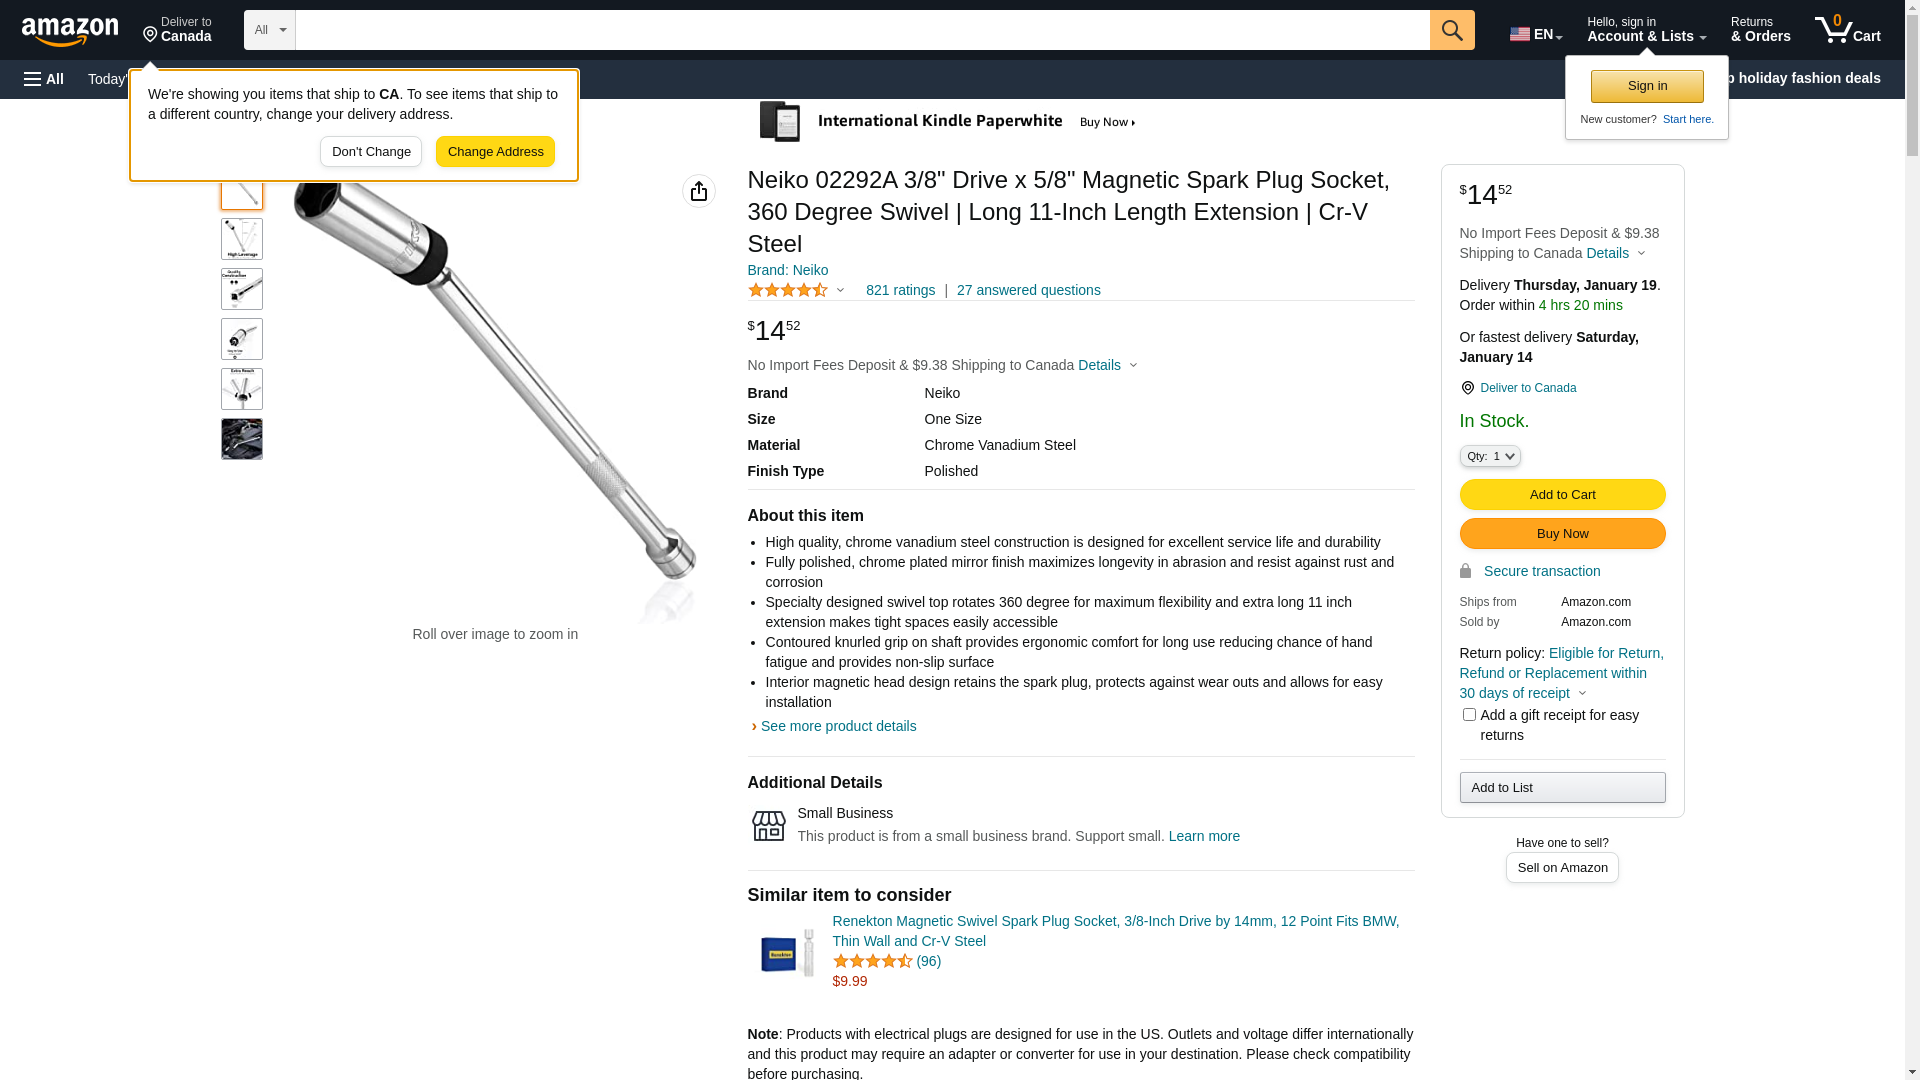1920x1080 pixels.
Task: Click the Renekton spark plug socket thumbnail
Action: pyautogui.click(x=787, y=952)
